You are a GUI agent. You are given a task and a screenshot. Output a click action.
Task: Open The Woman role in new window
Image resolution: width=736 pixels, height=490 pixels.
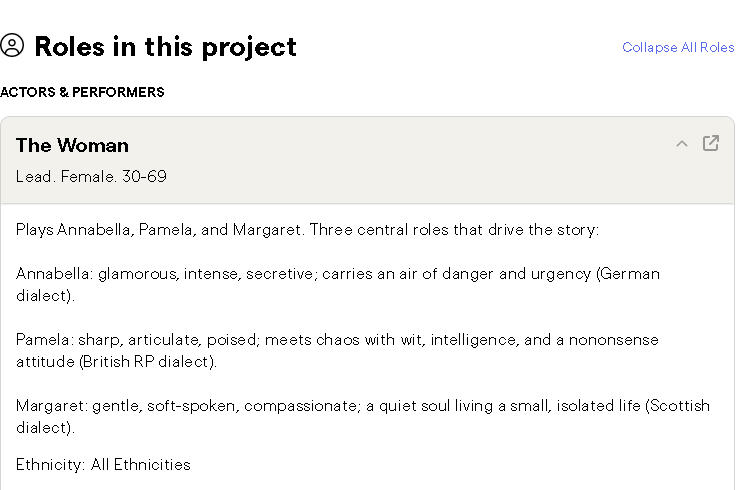click(711, 143)
